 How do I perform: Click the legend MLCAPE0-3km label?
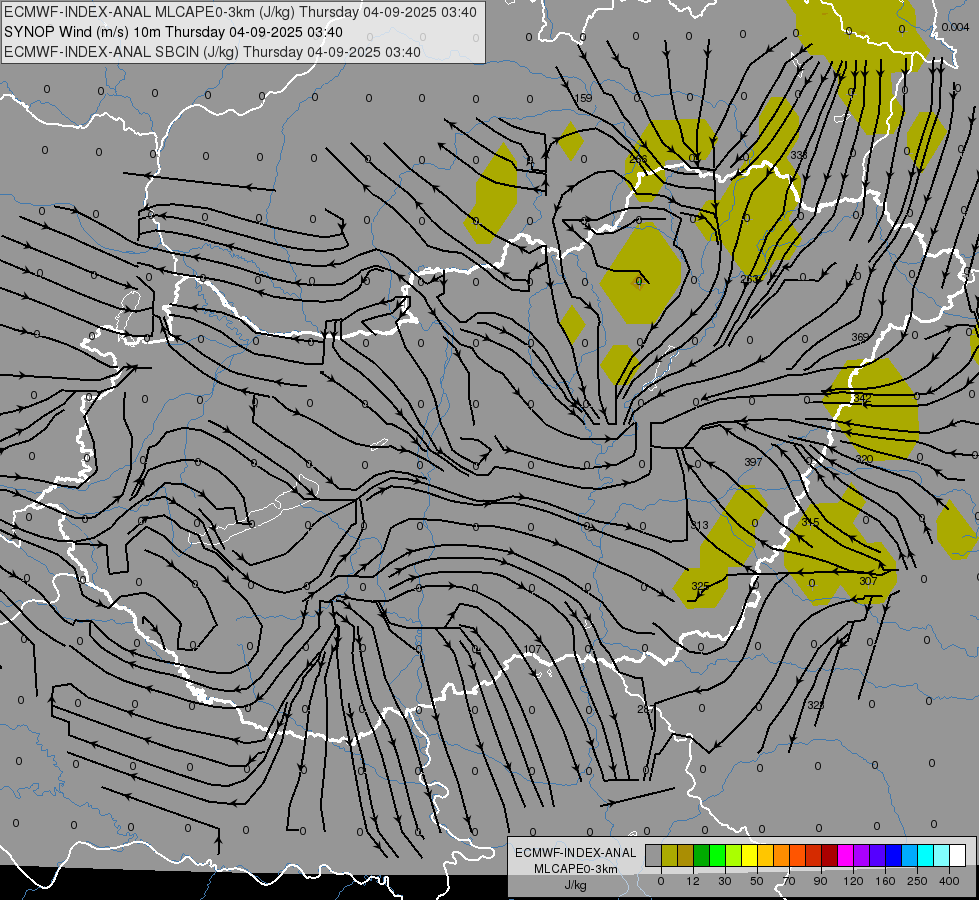(x=576, y=869)
